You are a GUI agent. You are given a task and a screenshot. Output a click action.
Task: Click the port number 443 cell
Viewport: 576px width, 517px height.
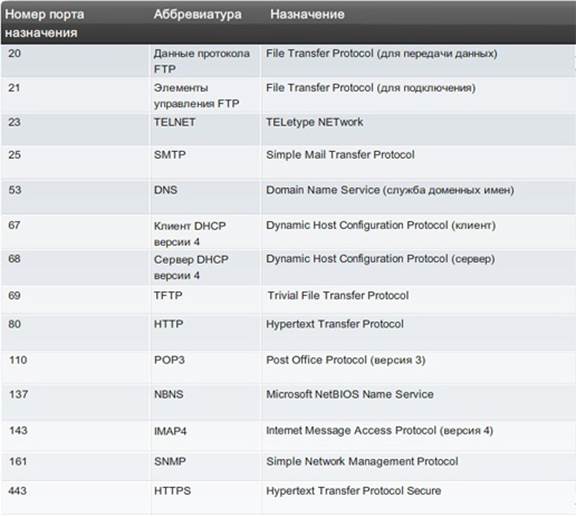75,498
